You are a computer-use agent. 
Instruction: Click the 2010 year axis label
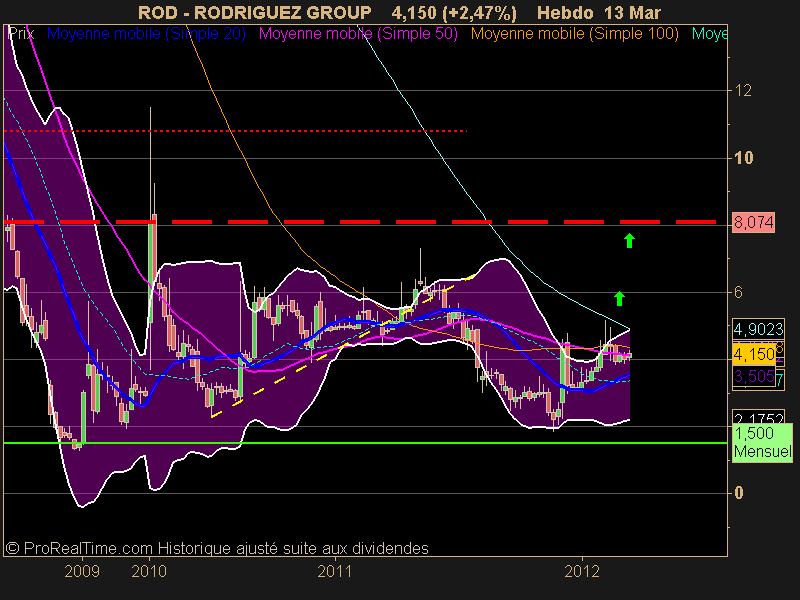click(x=149, y=571)
